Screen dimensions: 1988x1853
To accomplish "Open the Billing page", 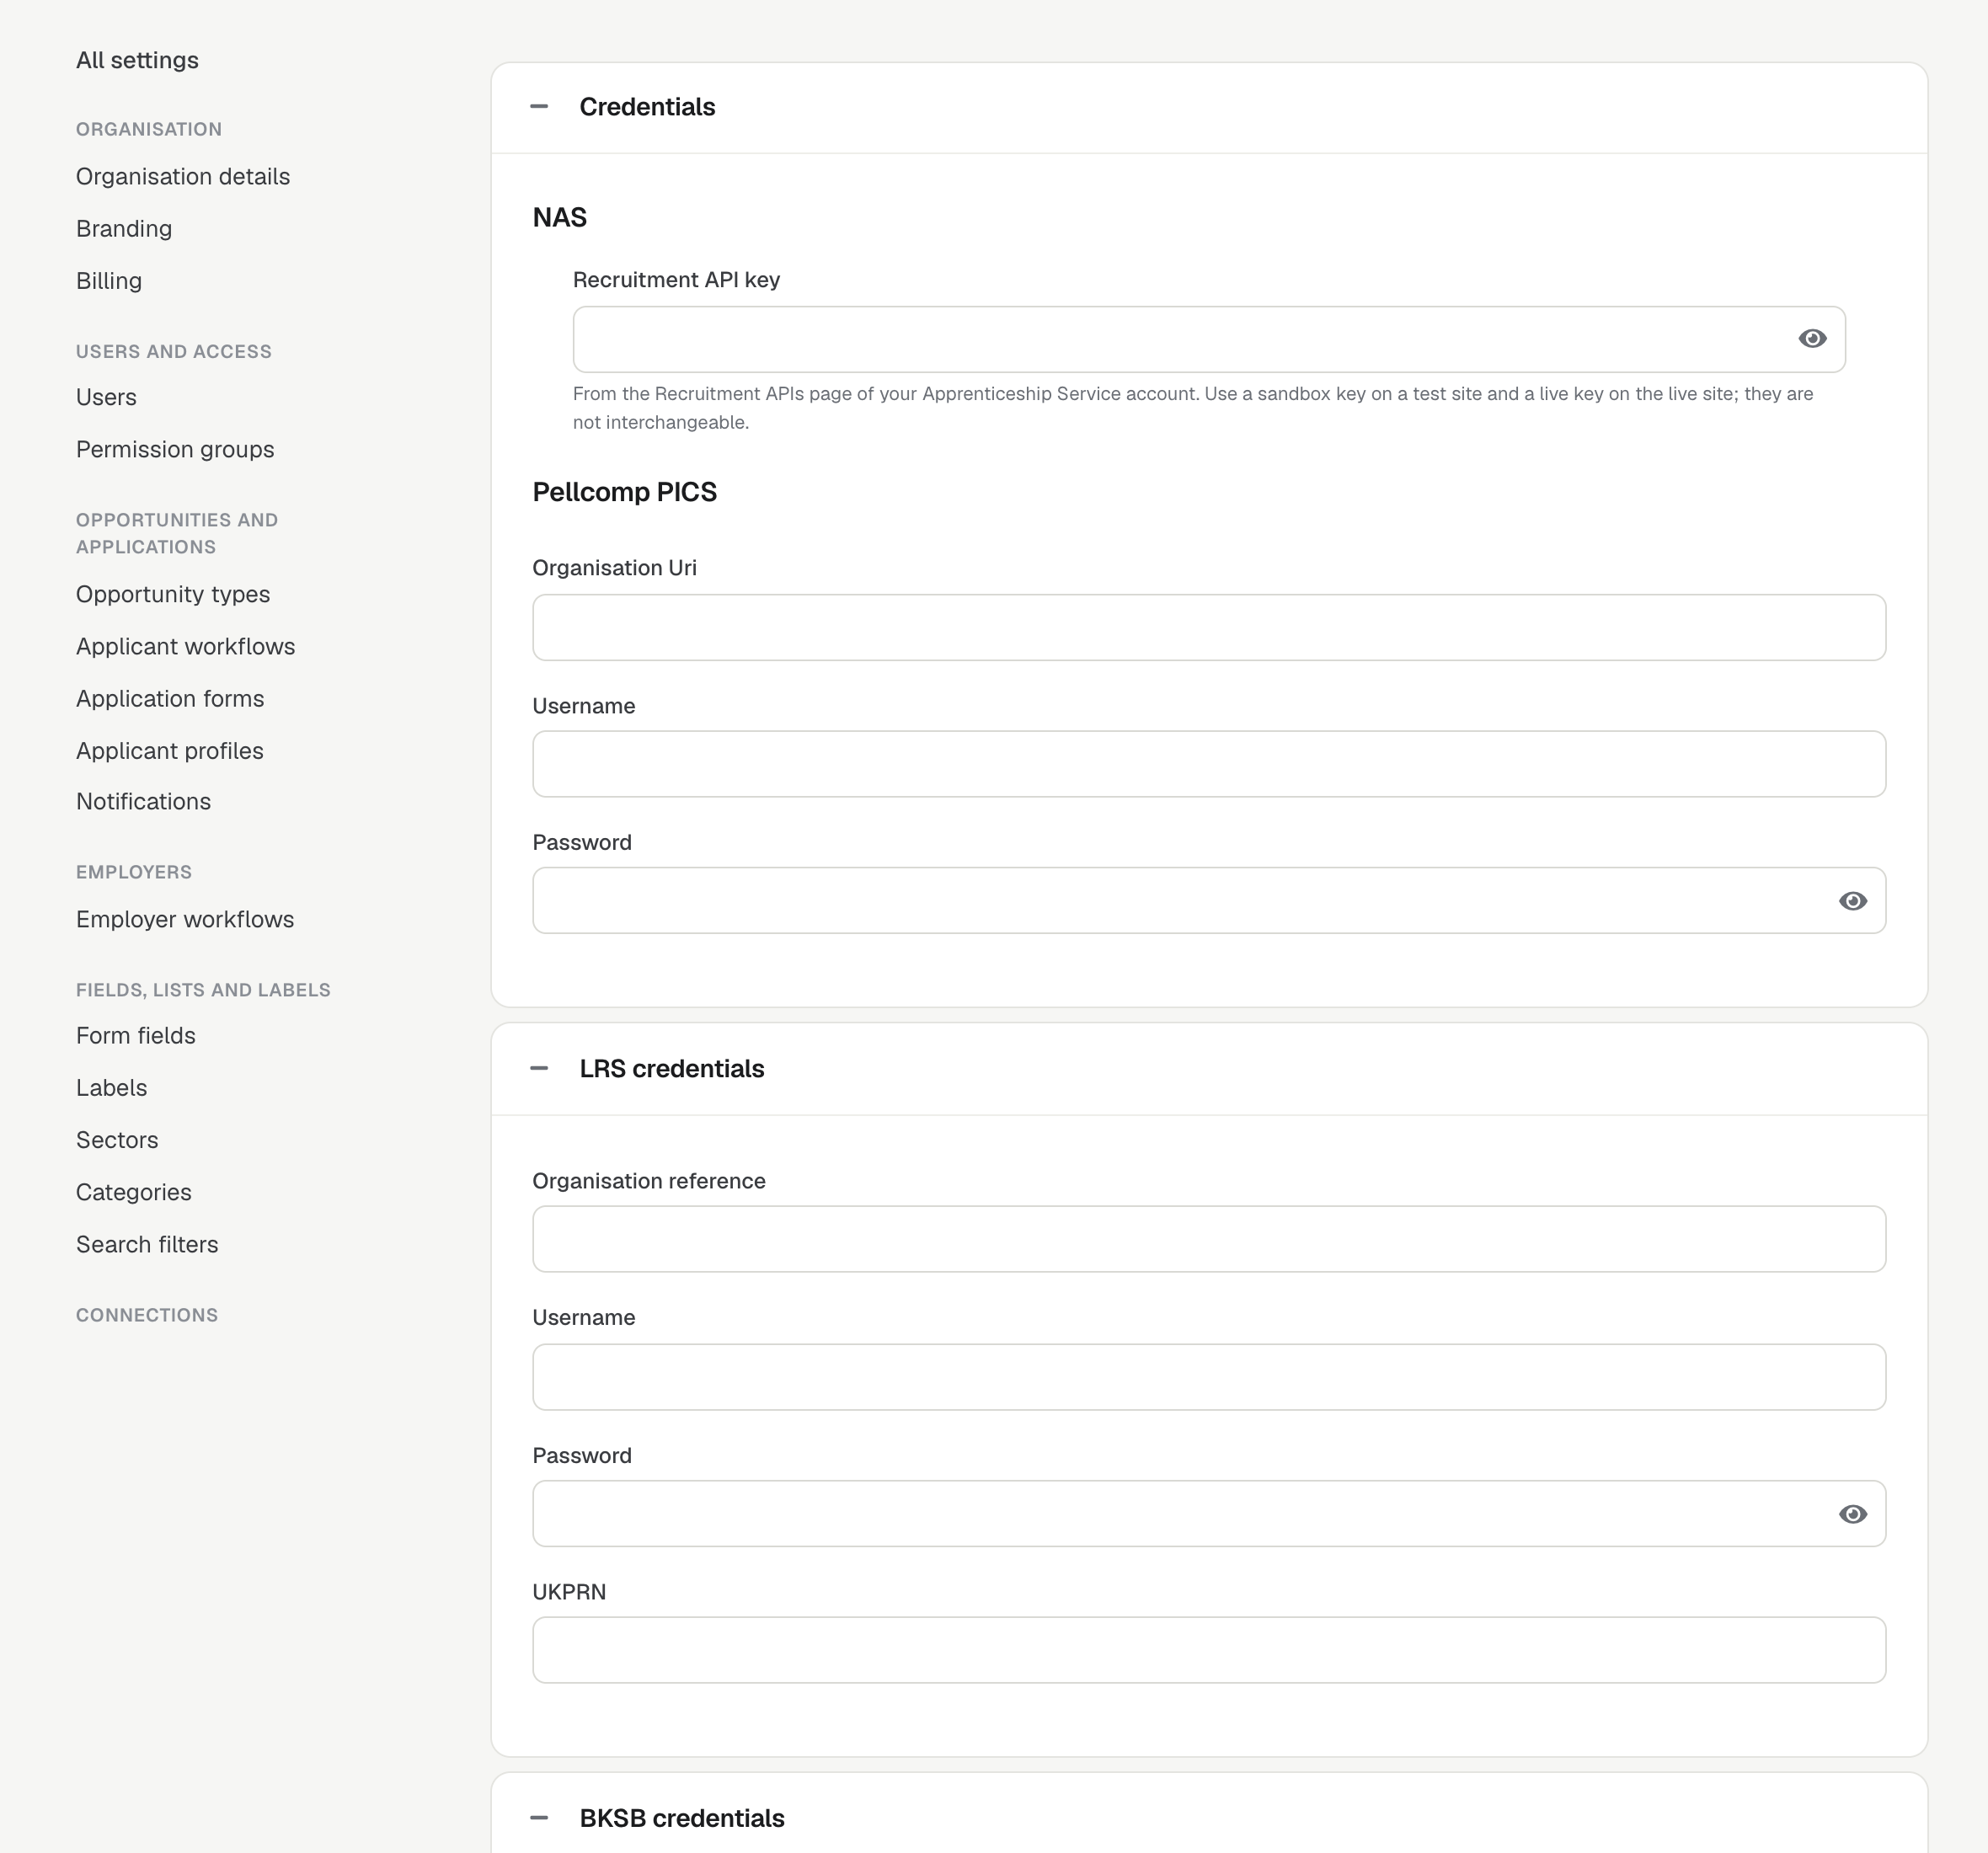I will [109, 280].
